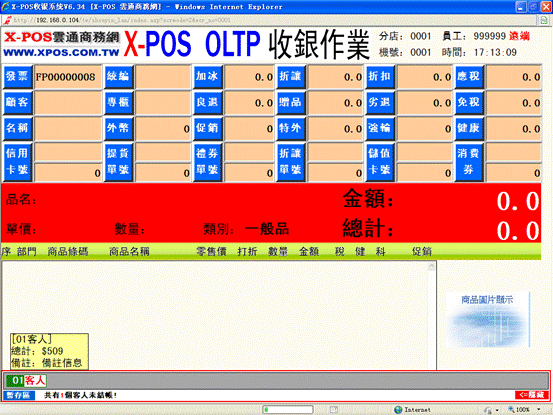553x415 pixels.
Task: Click the 消費券 consumer voucher button
Action: click(468, 162)
